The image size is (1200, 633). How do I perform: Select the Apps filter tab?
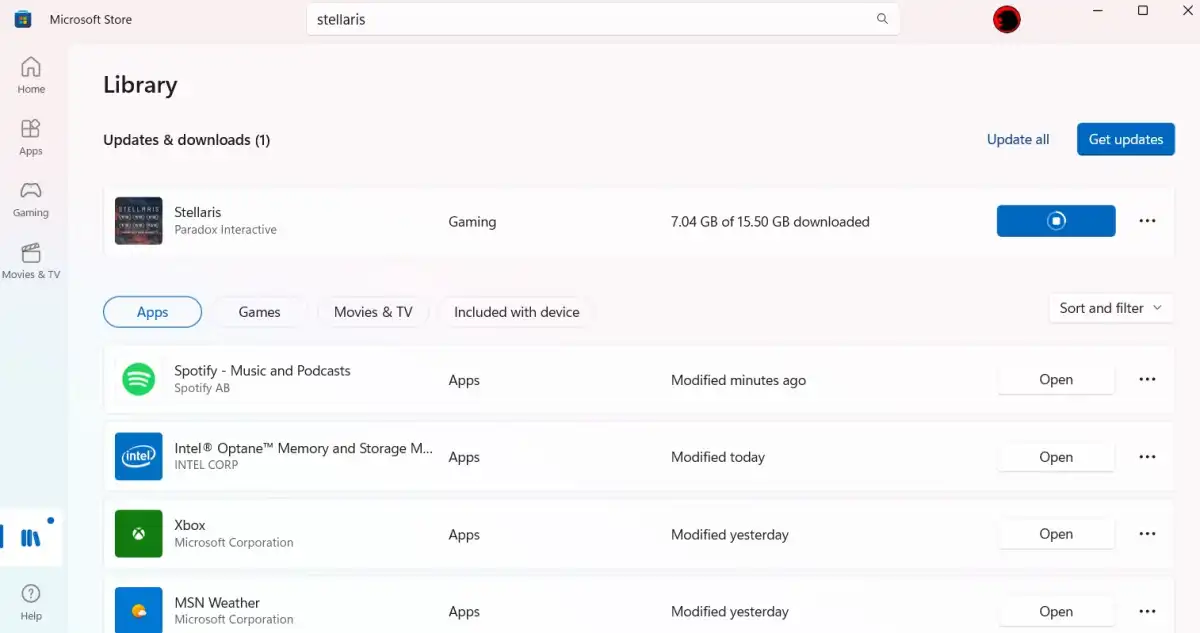click(x=152, y=312)
